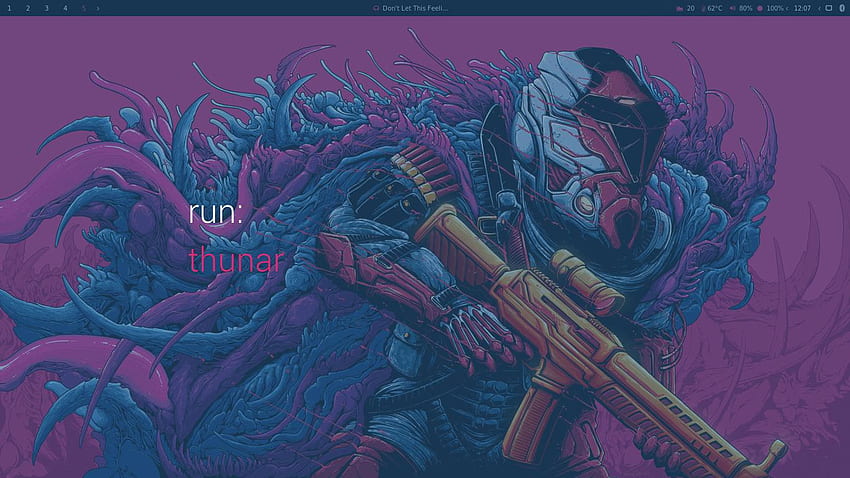Switch to workspace 1 in the bar
Viewport: 850px width, 478px height.
(9, 8)
